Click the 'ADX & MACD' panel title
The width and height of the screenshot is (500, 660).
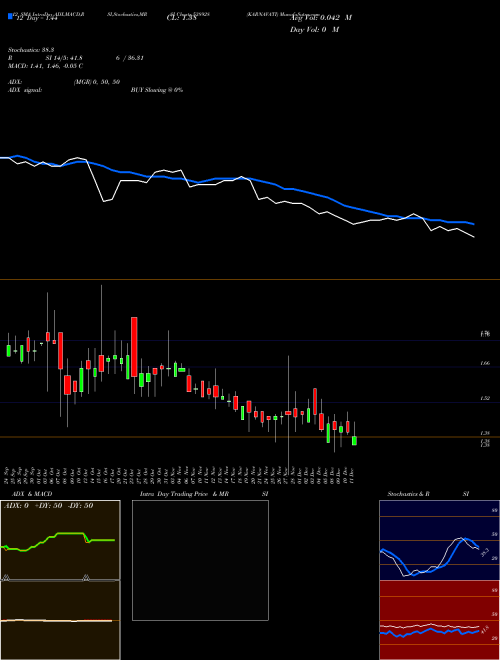point(32,494)
